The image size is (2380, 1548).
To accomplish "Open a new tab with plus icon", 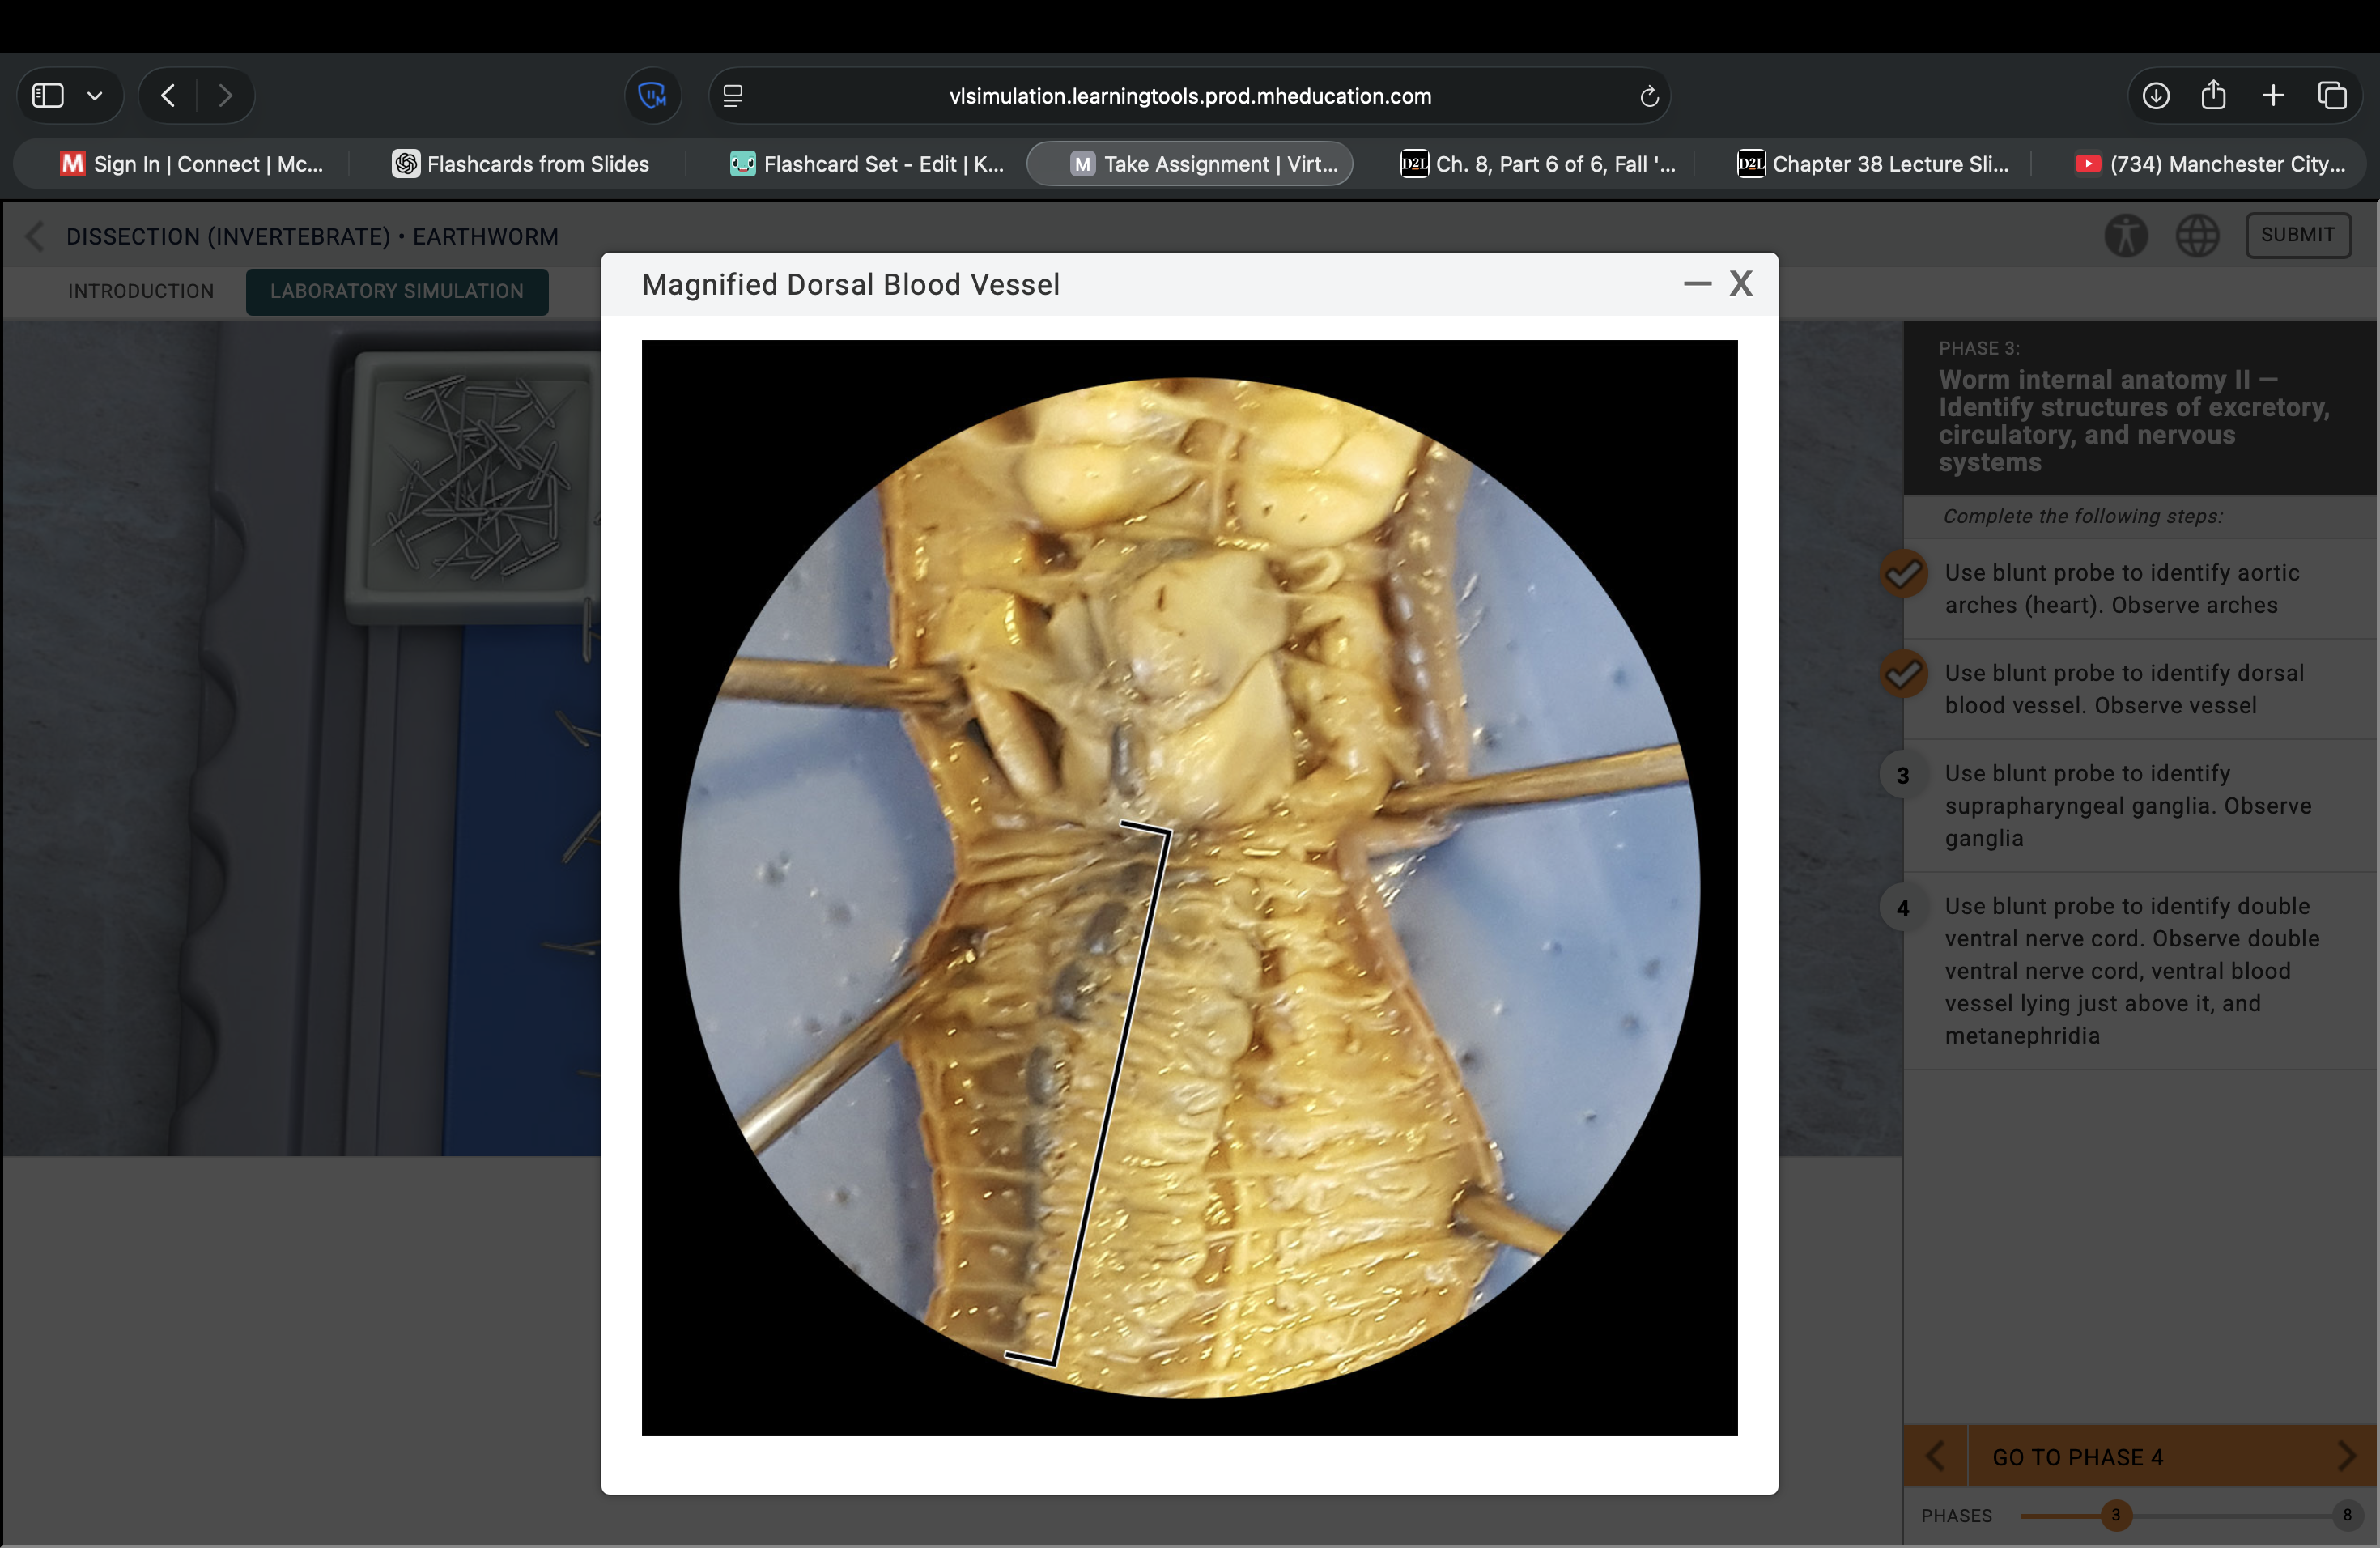I will [2273, 96].
